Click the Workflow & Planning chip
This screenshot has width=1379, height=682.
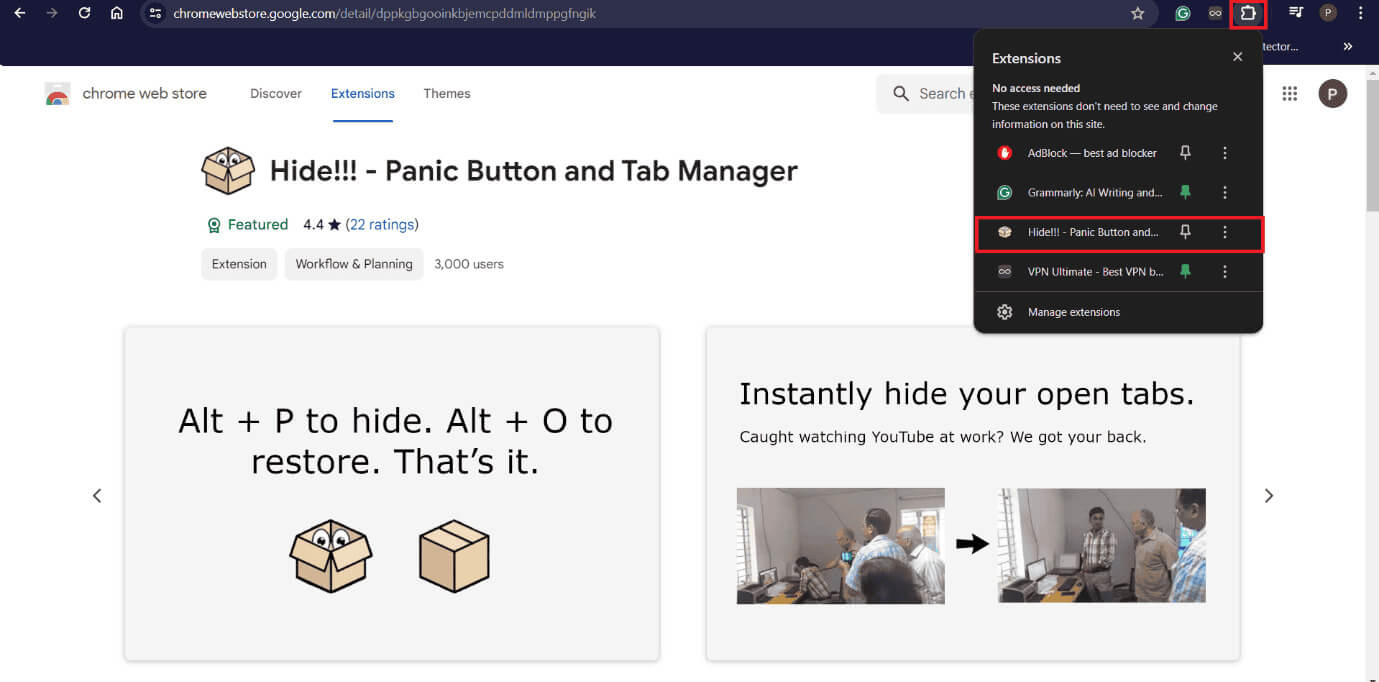point(354,264)
